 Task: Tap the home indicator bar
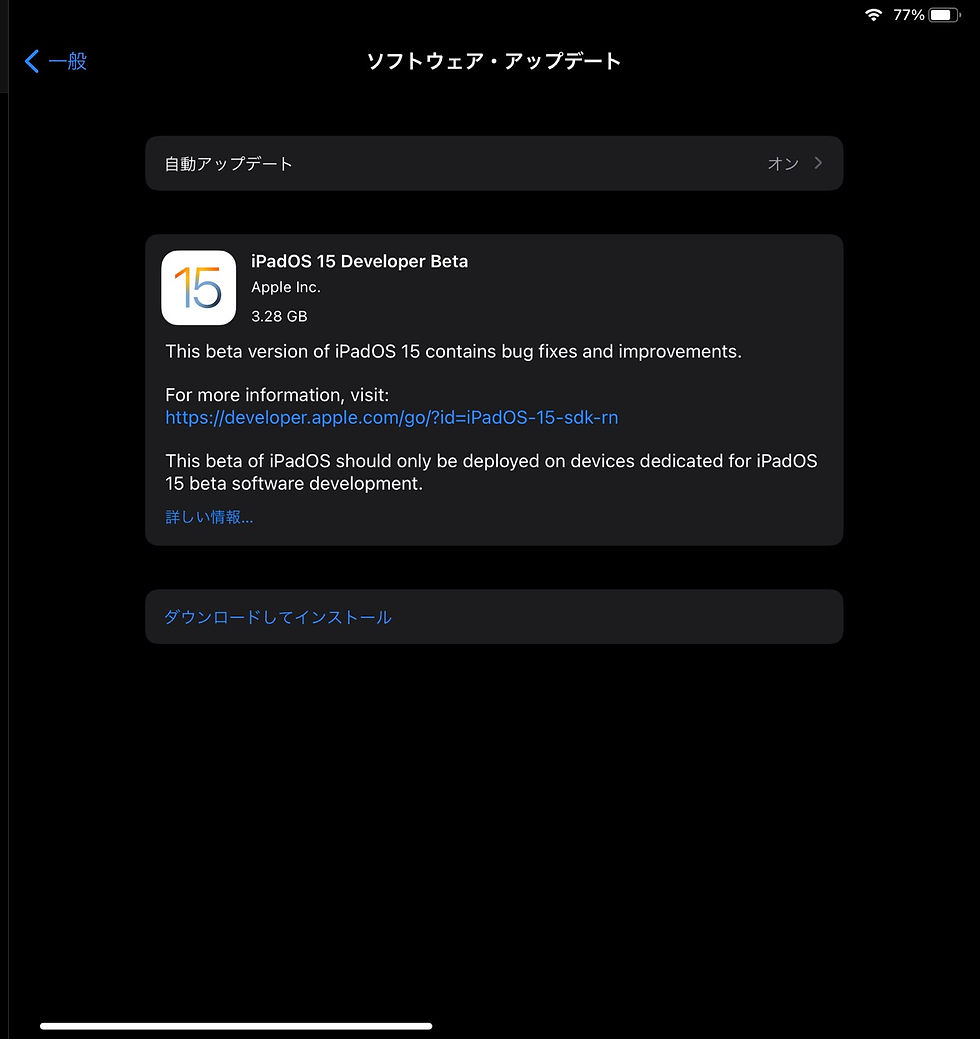point(236,1026)
